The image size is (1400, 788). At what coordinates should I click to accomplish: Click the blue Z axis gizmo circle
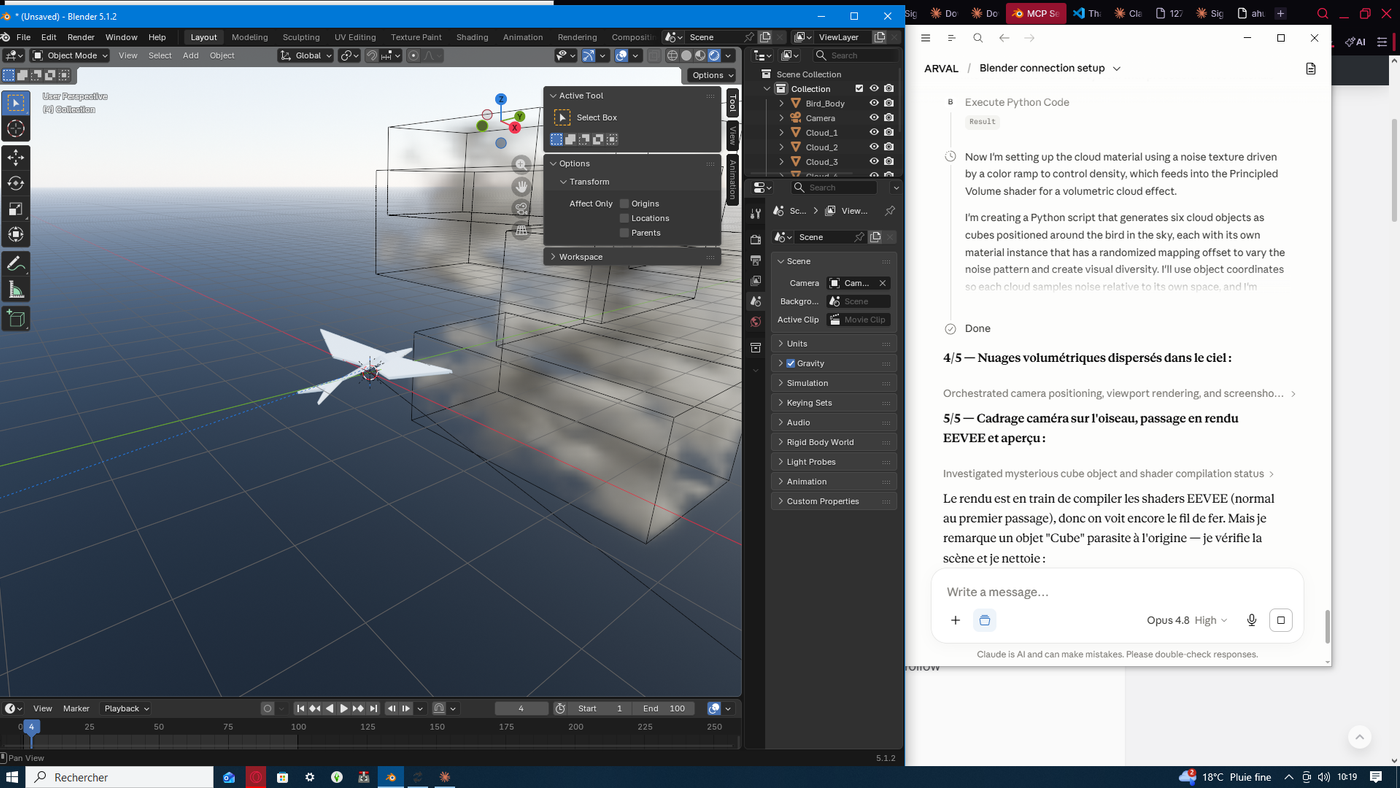[x=501, y=99]
